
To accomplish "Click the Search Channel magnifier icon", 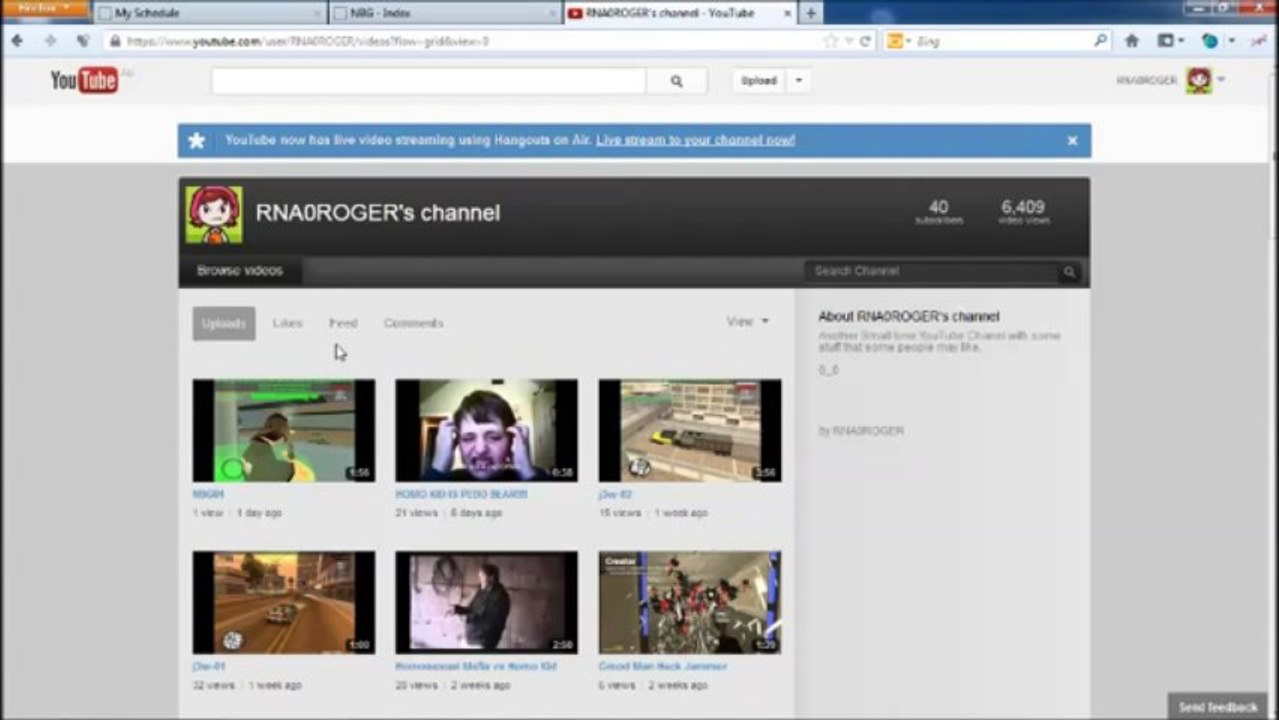I will [1069, 272].
